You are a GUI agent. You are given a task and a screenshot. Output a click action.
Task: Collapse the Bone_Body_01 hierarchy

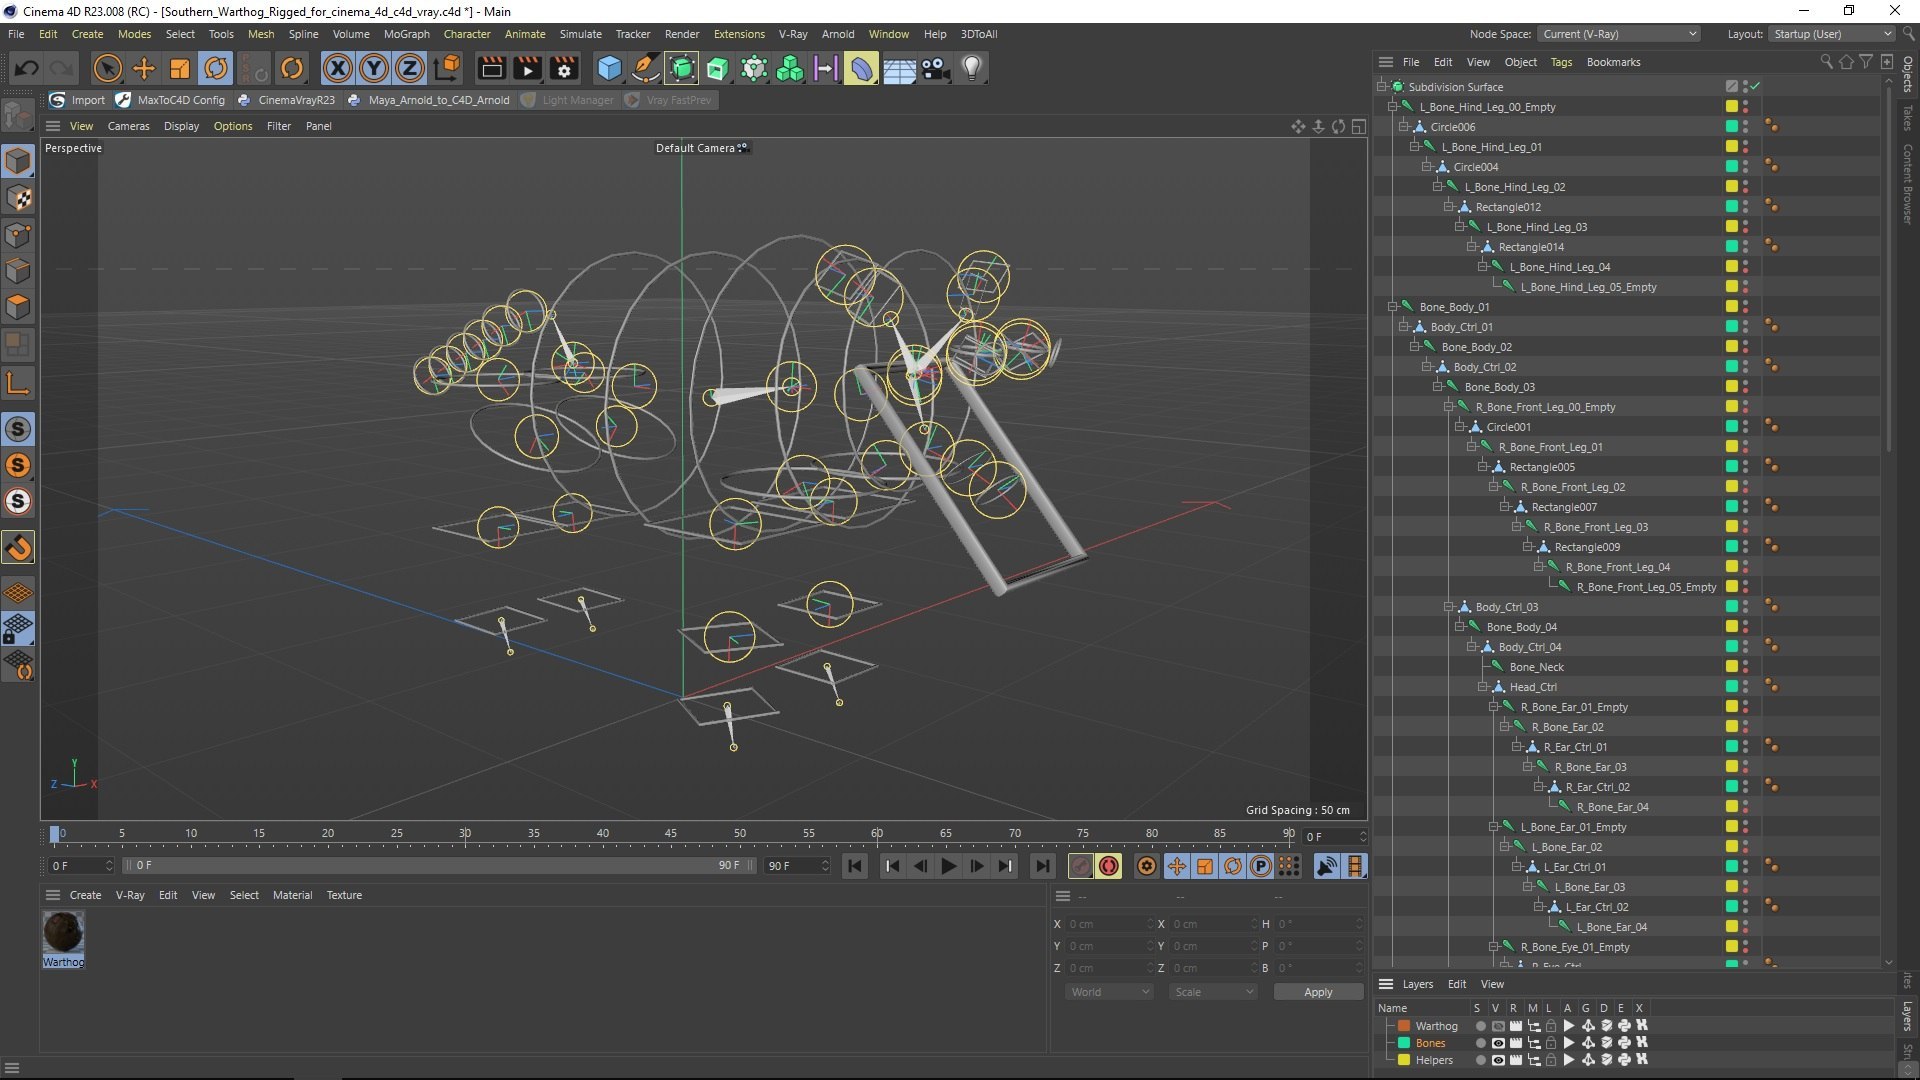[x=1392, y=306]
